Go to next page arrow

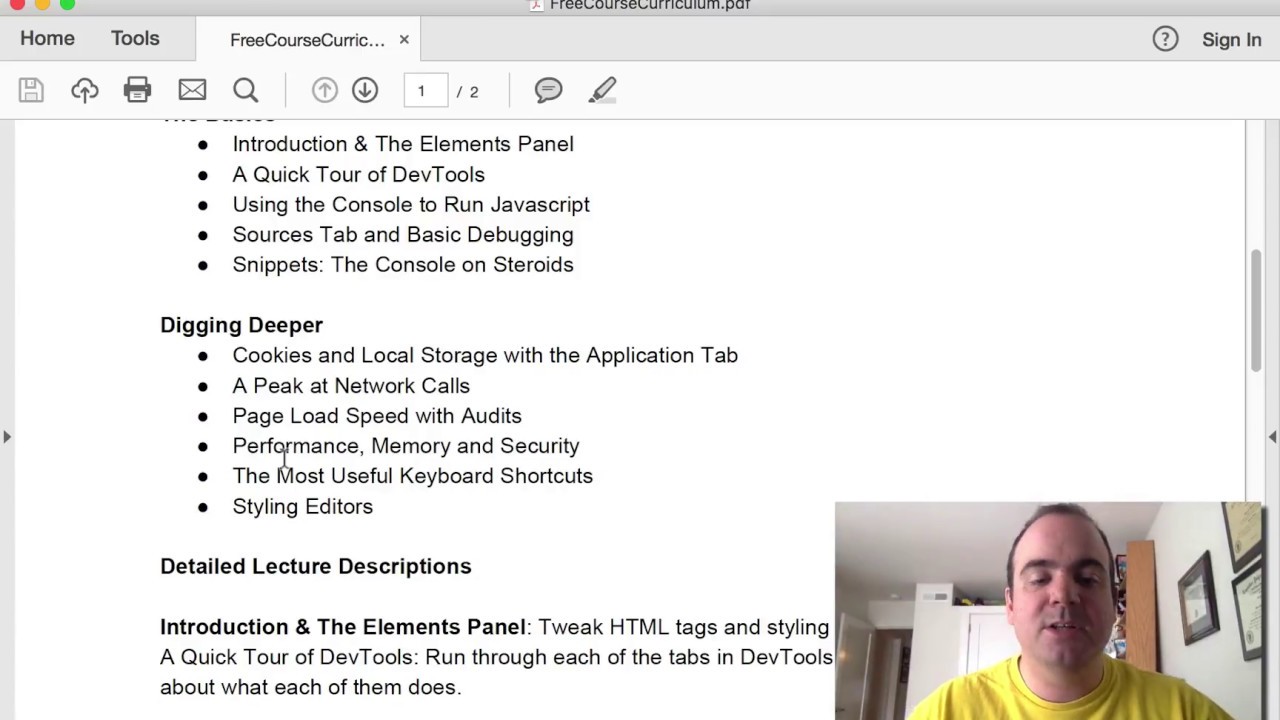pyautogui.click(x=365, y=90)
